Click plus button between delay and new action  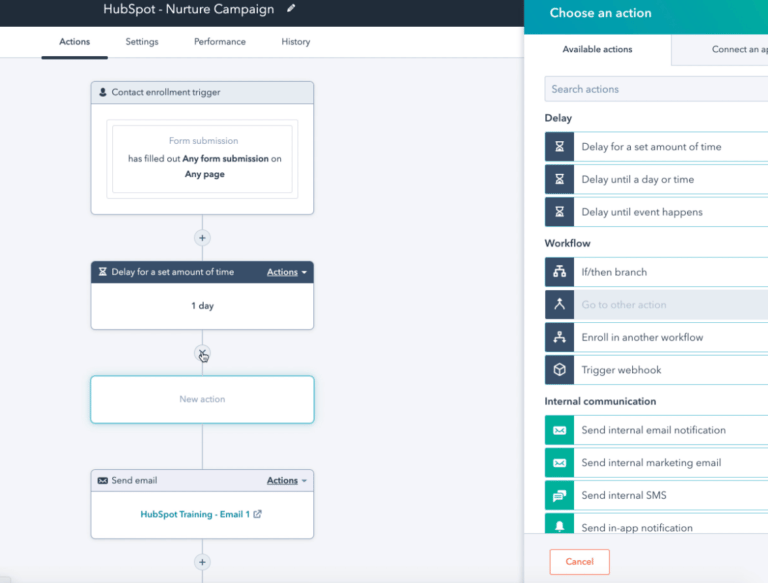[202, 353]
